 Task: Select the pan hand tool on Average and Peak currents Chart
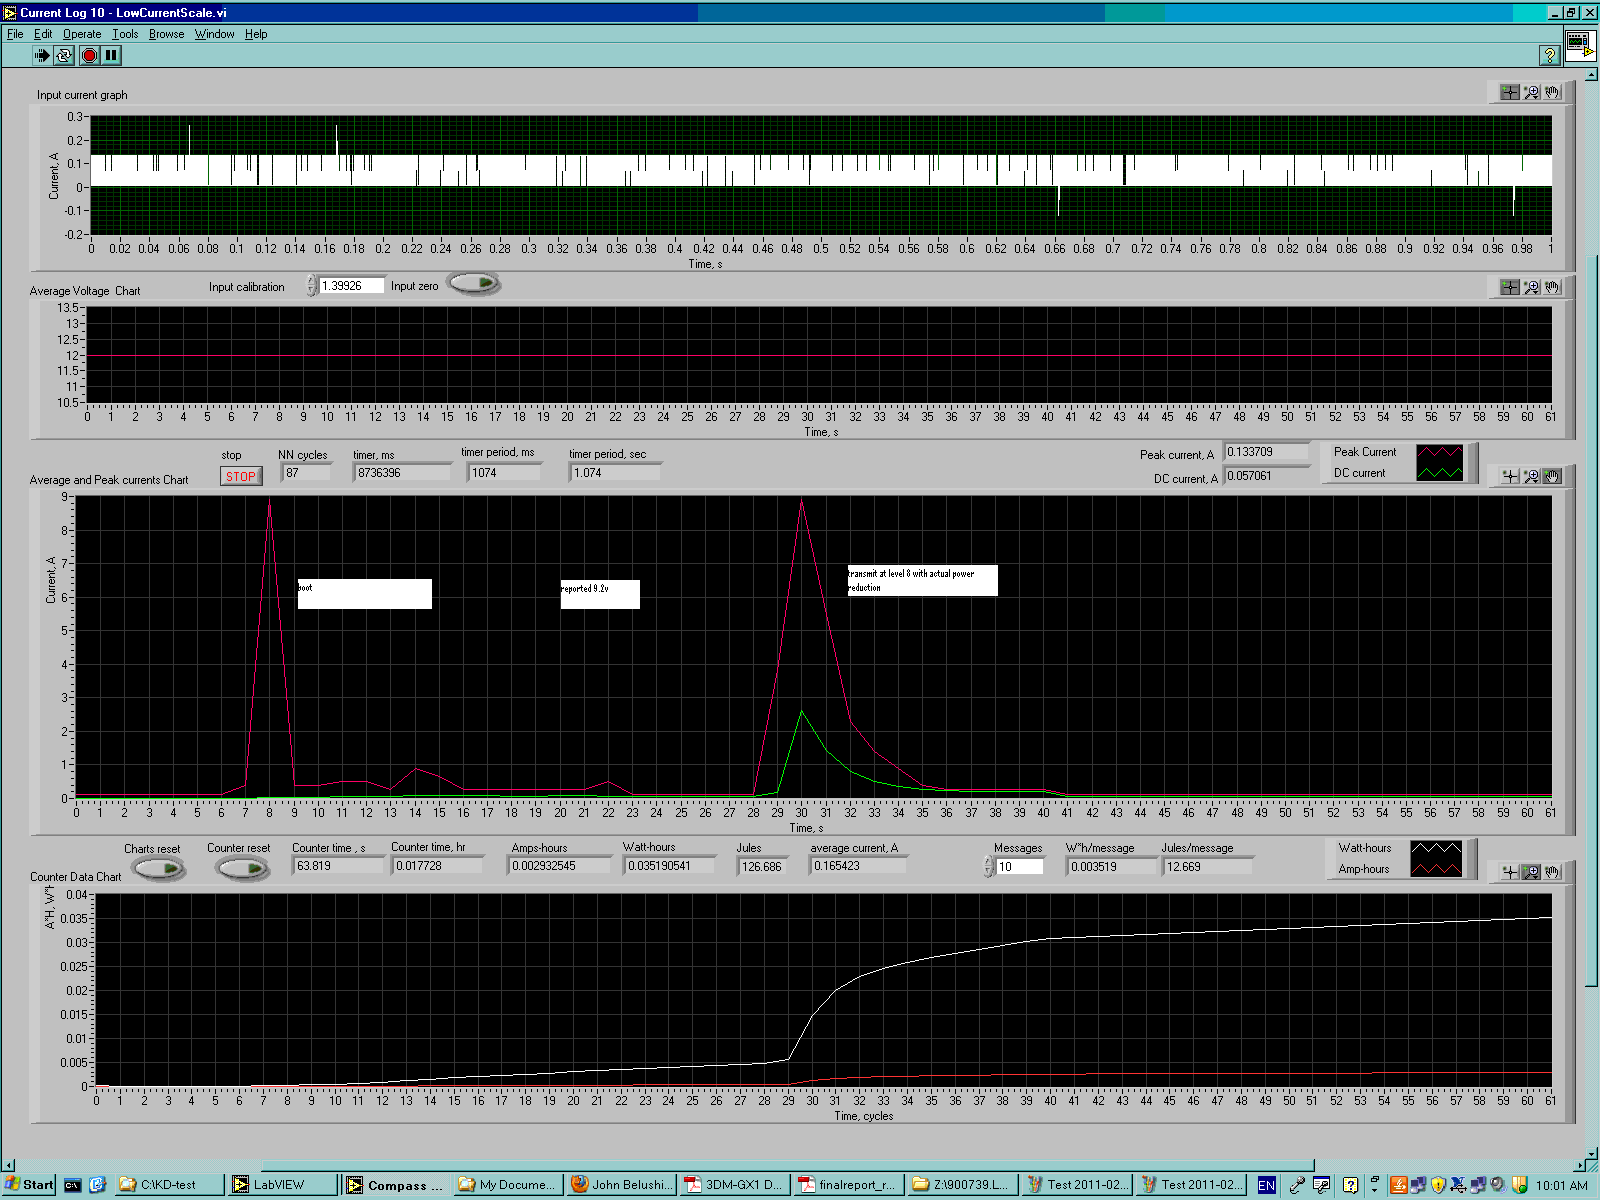click(1551, 476)
